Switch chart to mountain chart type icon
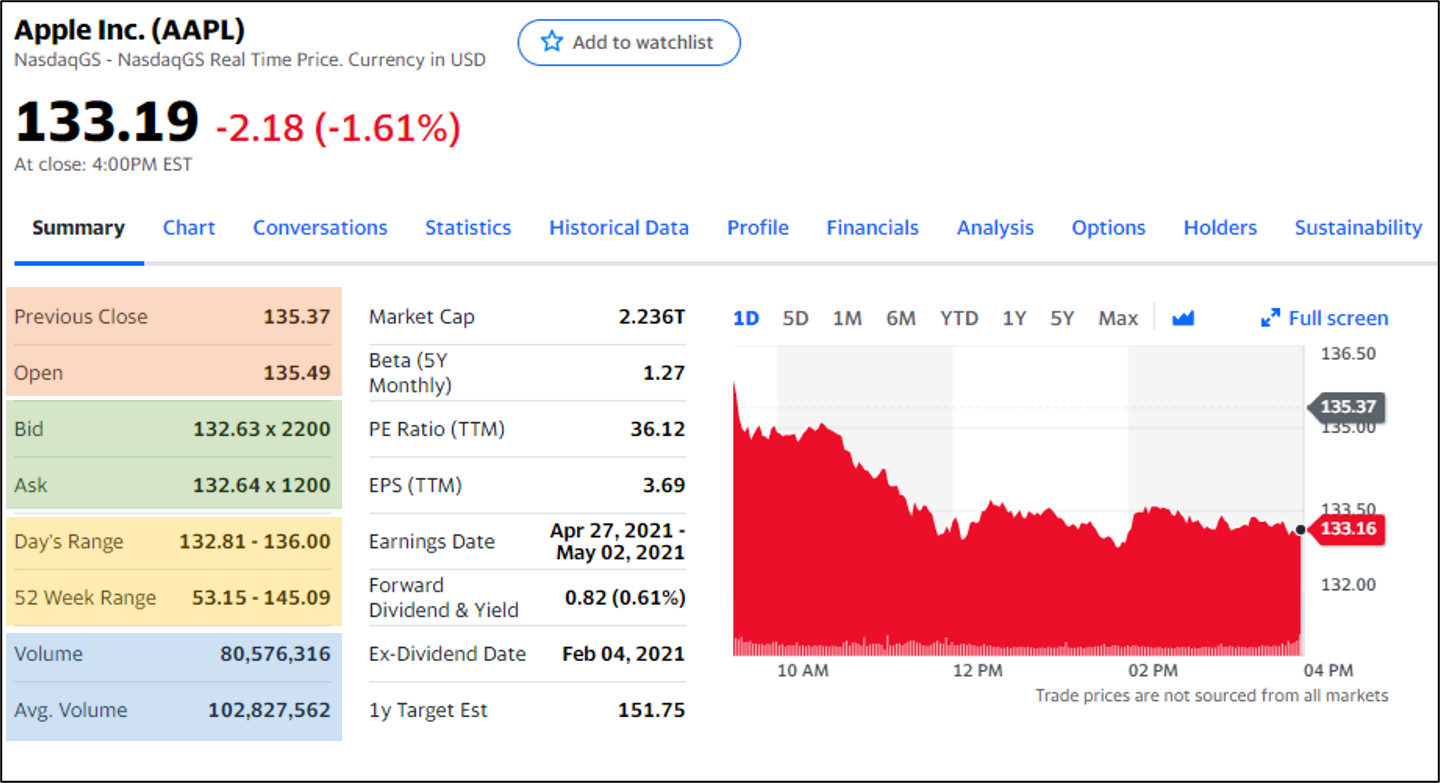The height and width of the screenshot is (783, 1440). [x=1184, y=318]
